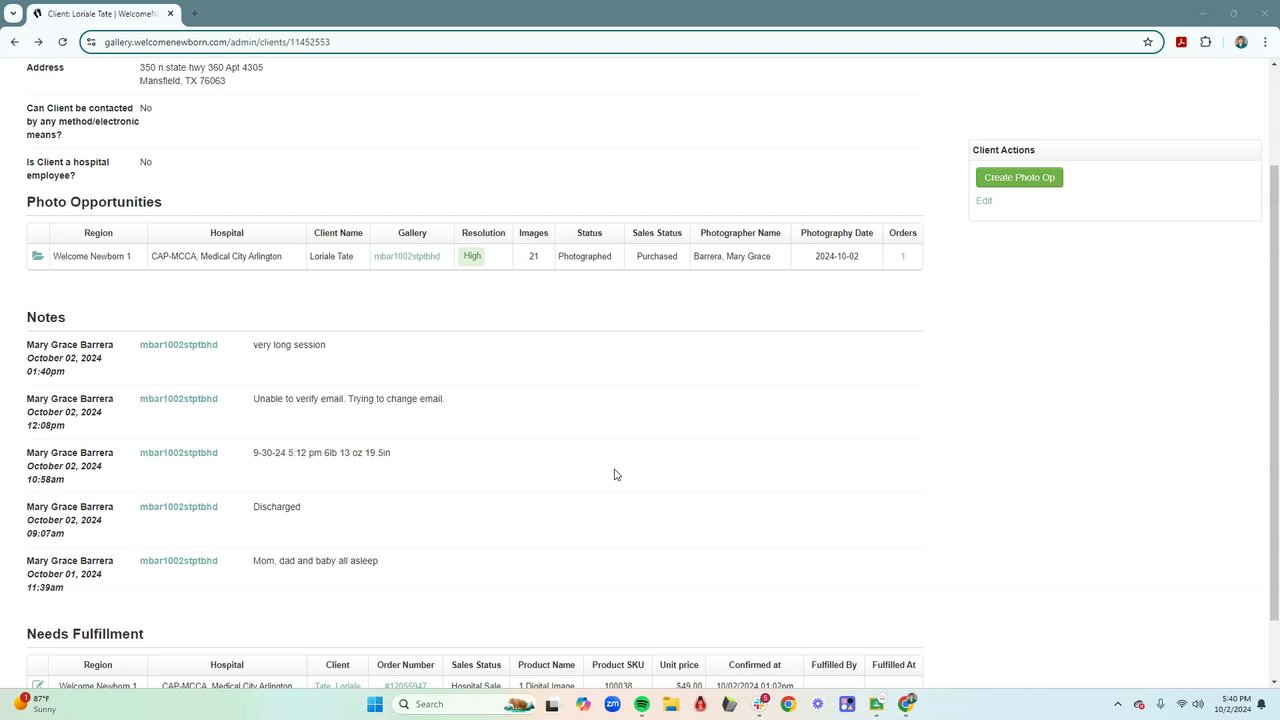Click the Sales Status header in Photo Opportunities
The width and height of the screenshot is (1280, 720).
tap(657, 233)
